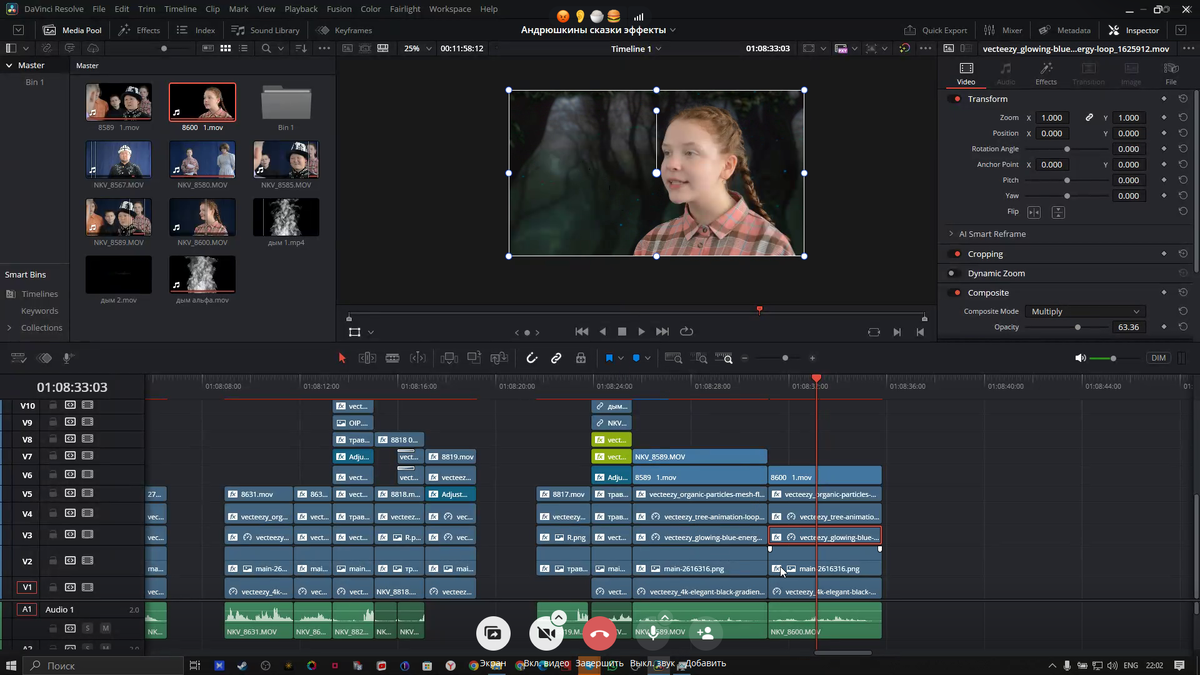Screen dimensions: 1200x675
Task: Reset the Transform section settings
Action: (1183, 99)
